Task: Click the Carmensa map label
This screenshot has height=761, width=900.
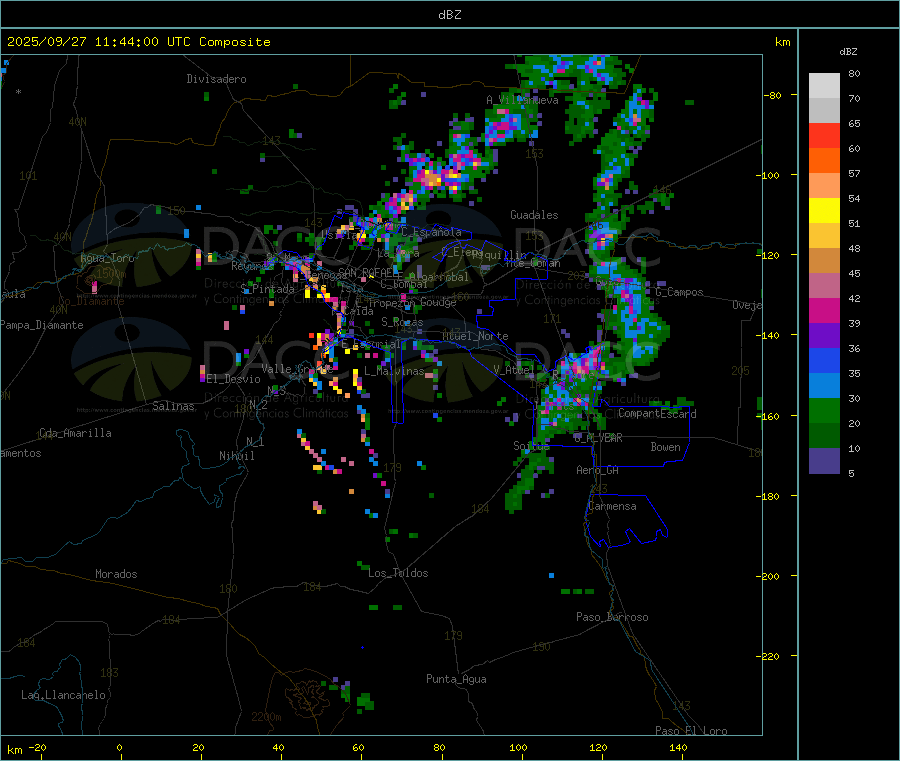Action: tap(612, 506)
